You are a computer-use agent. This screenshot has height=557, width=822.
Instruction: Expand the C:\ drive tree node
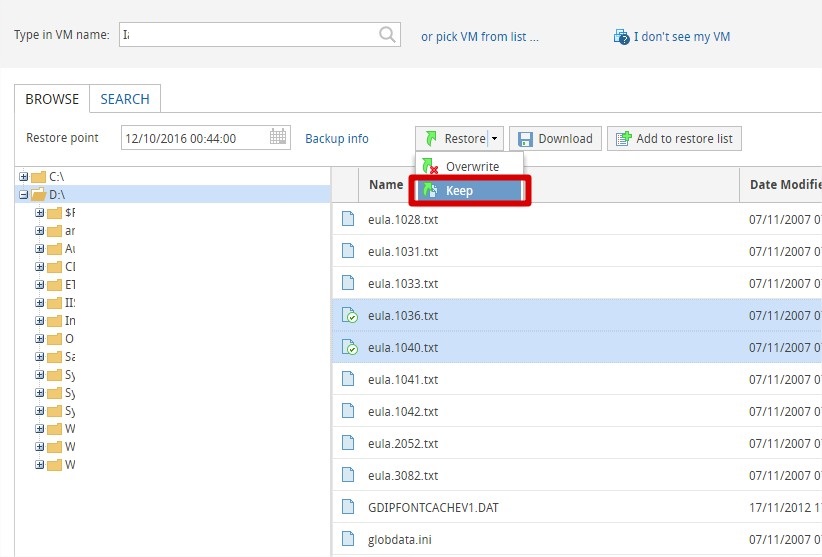click(23, 176)
